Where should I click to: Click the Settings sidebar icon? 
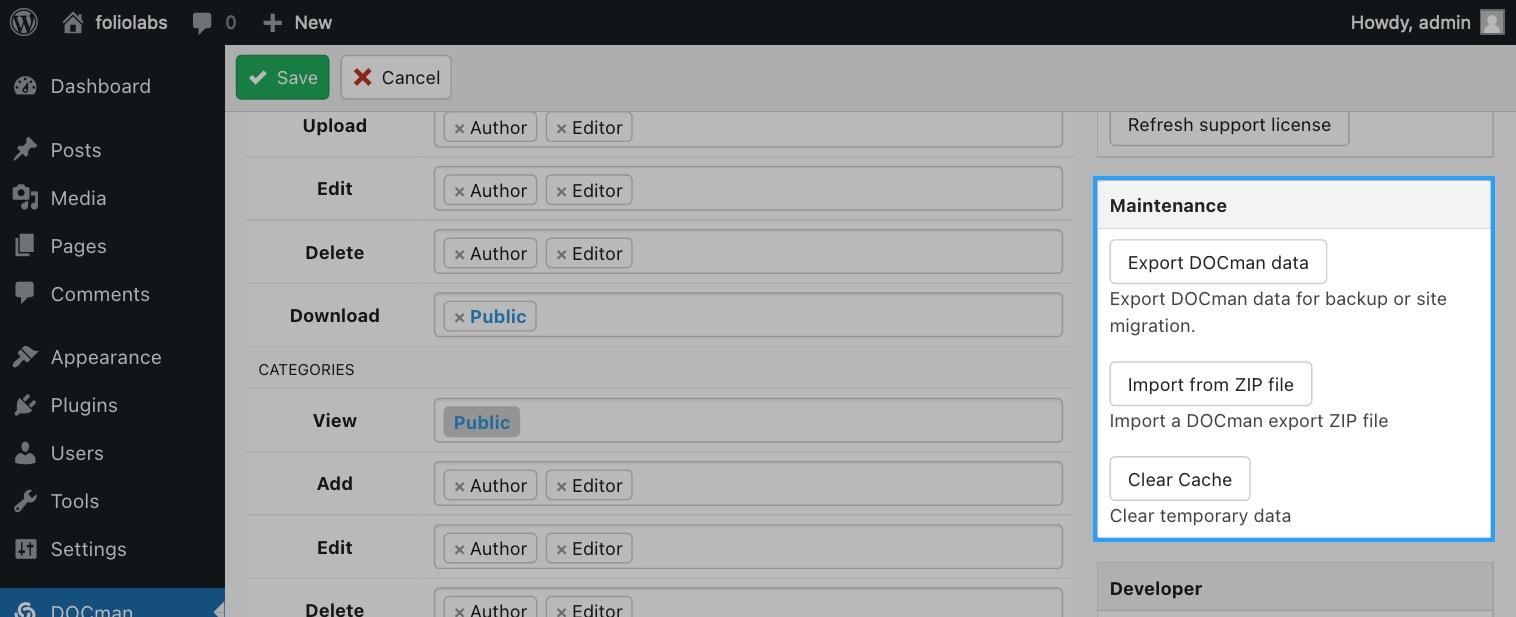(x=25, y=549)
